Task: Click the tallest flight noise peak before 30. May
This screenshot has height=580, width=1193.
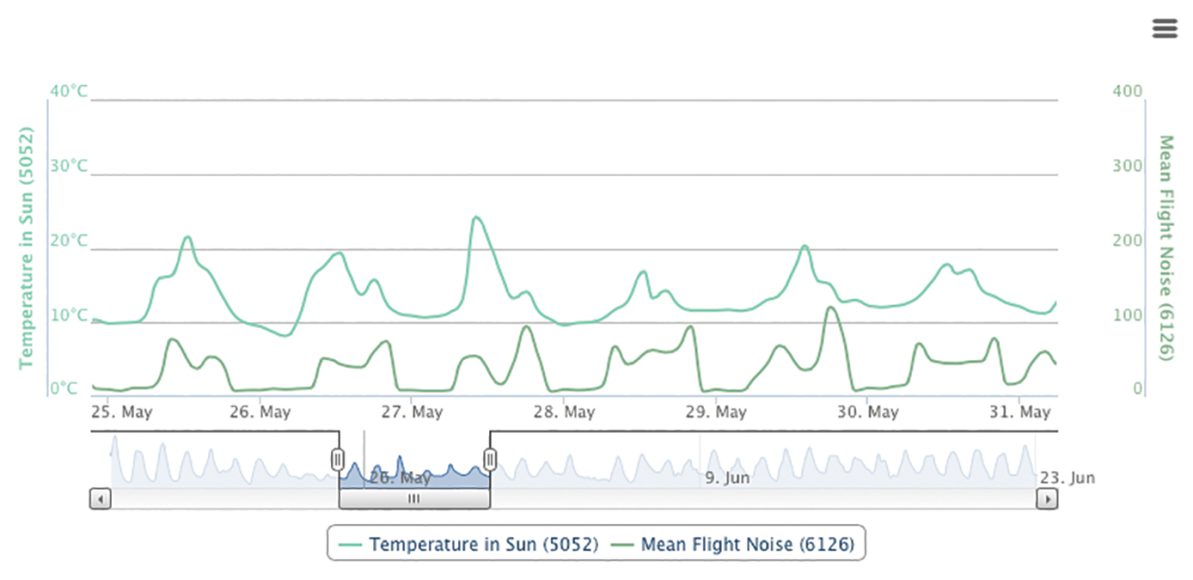Action: tap(830, 308)
